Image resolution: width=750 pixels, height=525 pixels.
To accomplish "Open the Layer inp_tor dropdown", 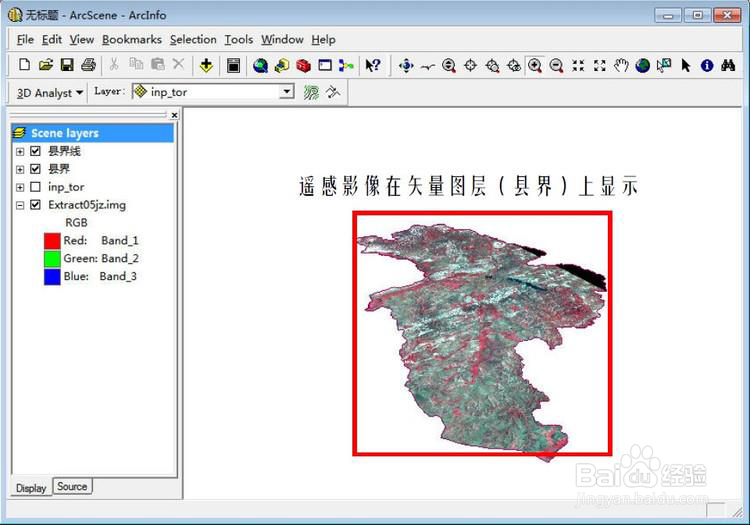I will [x=286, y=91].
